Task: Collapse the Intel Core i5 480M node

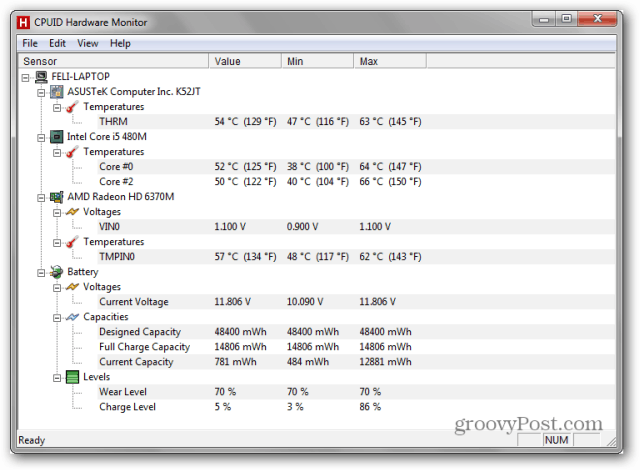Action: [41, 138]
